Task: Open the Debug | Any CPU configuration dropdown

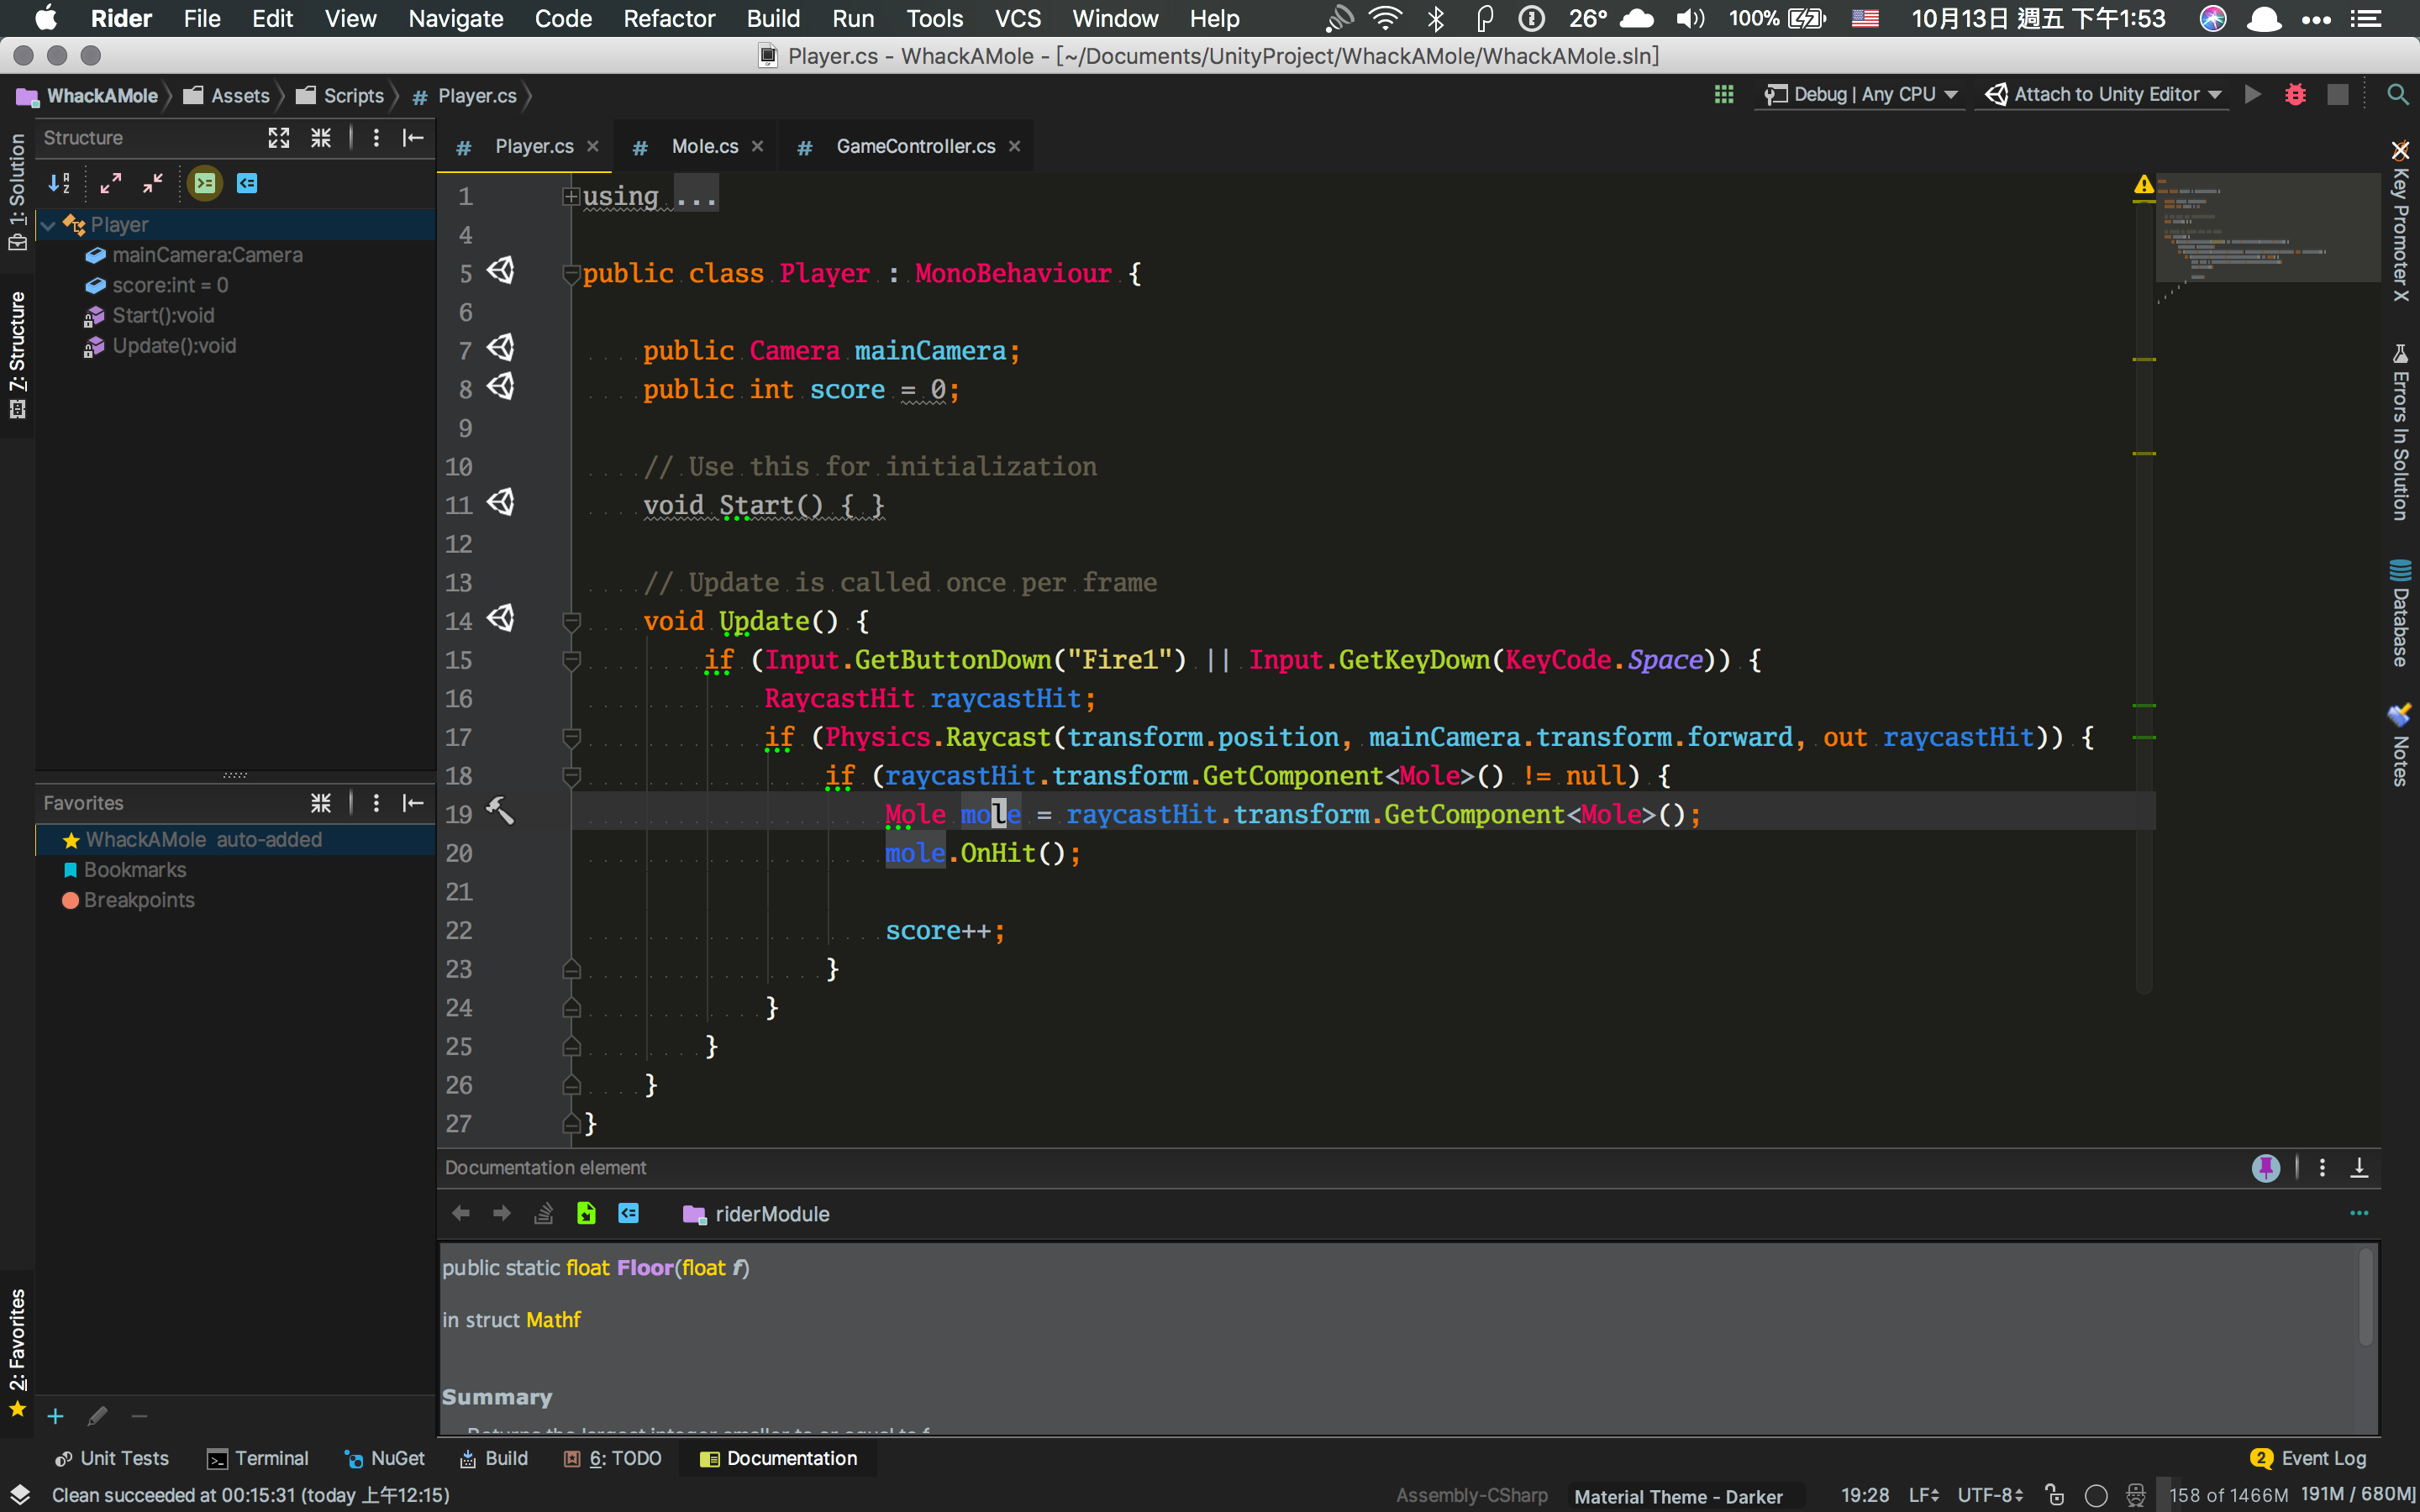Action: point(1860,95)
